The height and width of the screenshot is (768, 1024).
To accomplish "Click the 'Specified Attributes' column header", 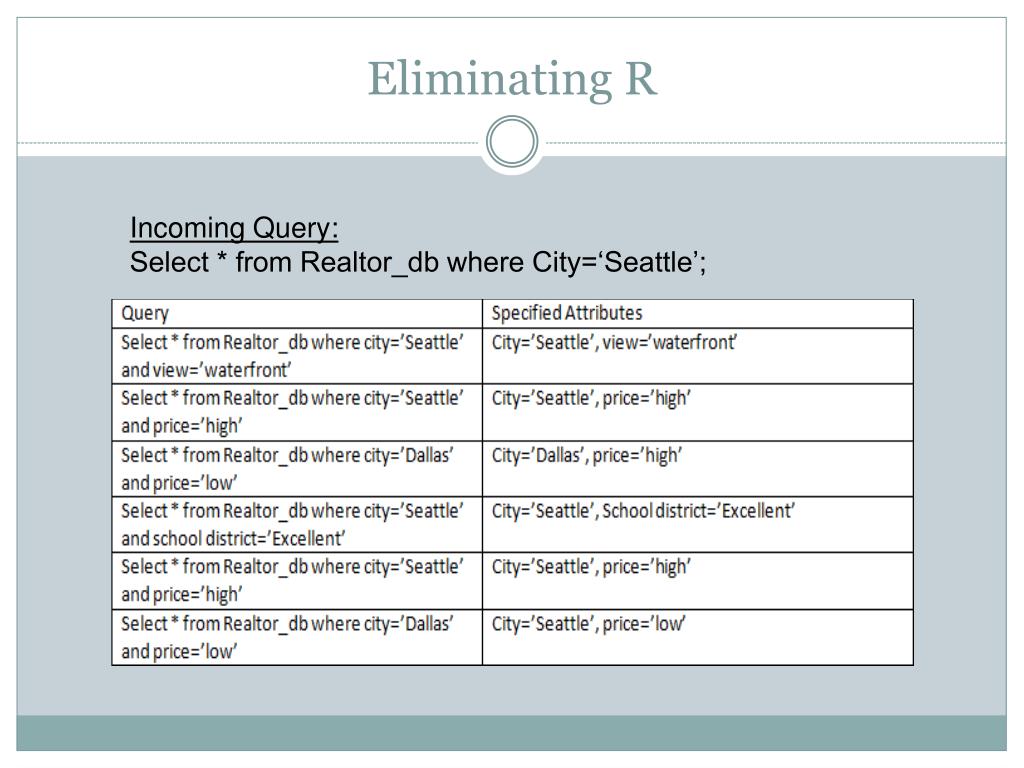I will 697,313.
